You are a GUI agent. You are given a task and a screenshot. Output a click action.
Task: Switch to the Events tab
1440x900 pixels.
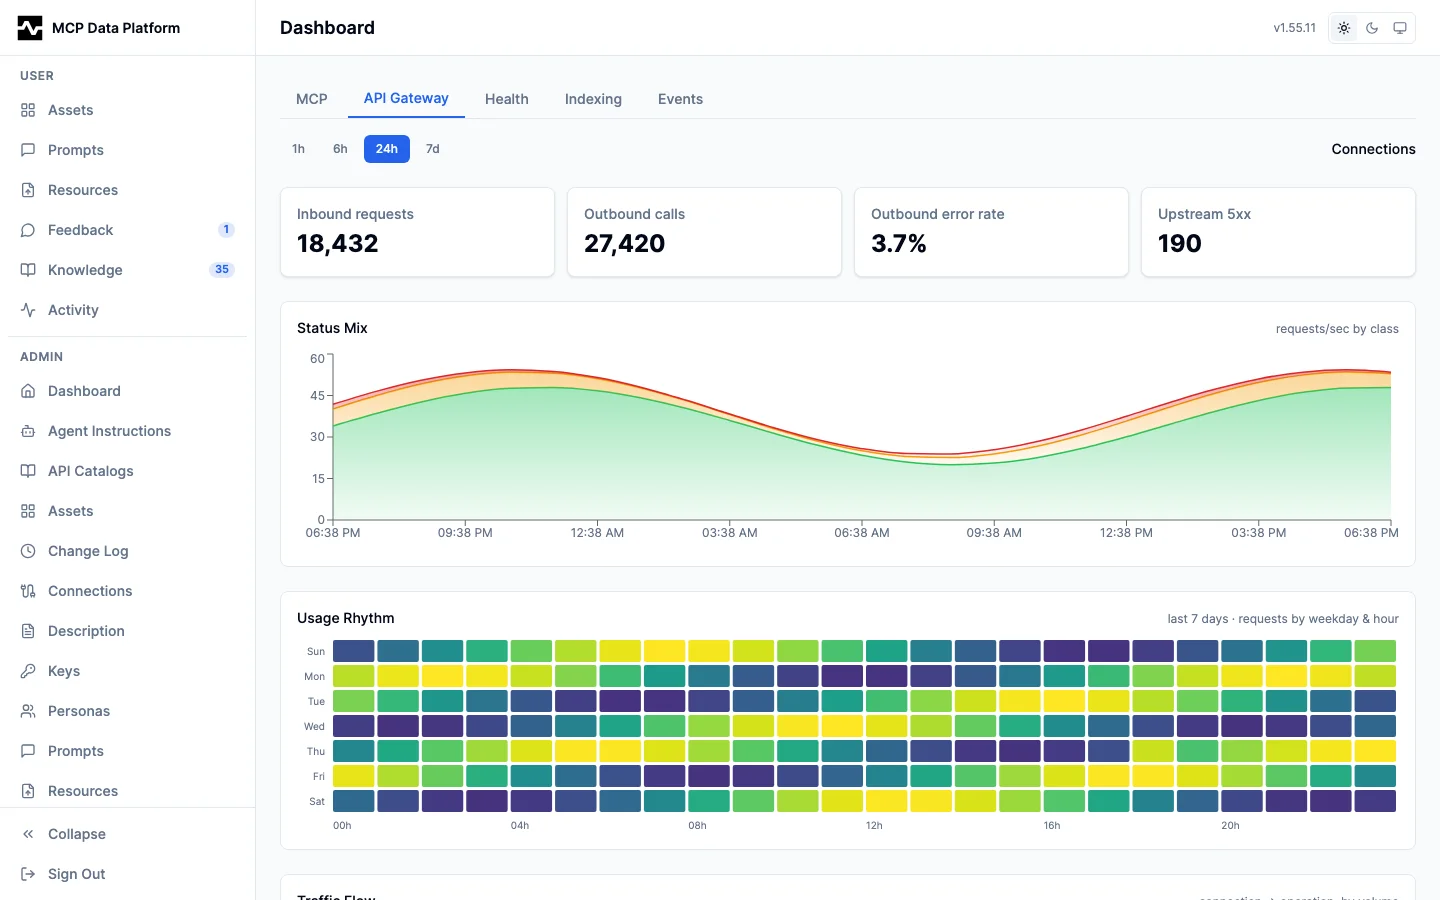[x=680, y=99]
